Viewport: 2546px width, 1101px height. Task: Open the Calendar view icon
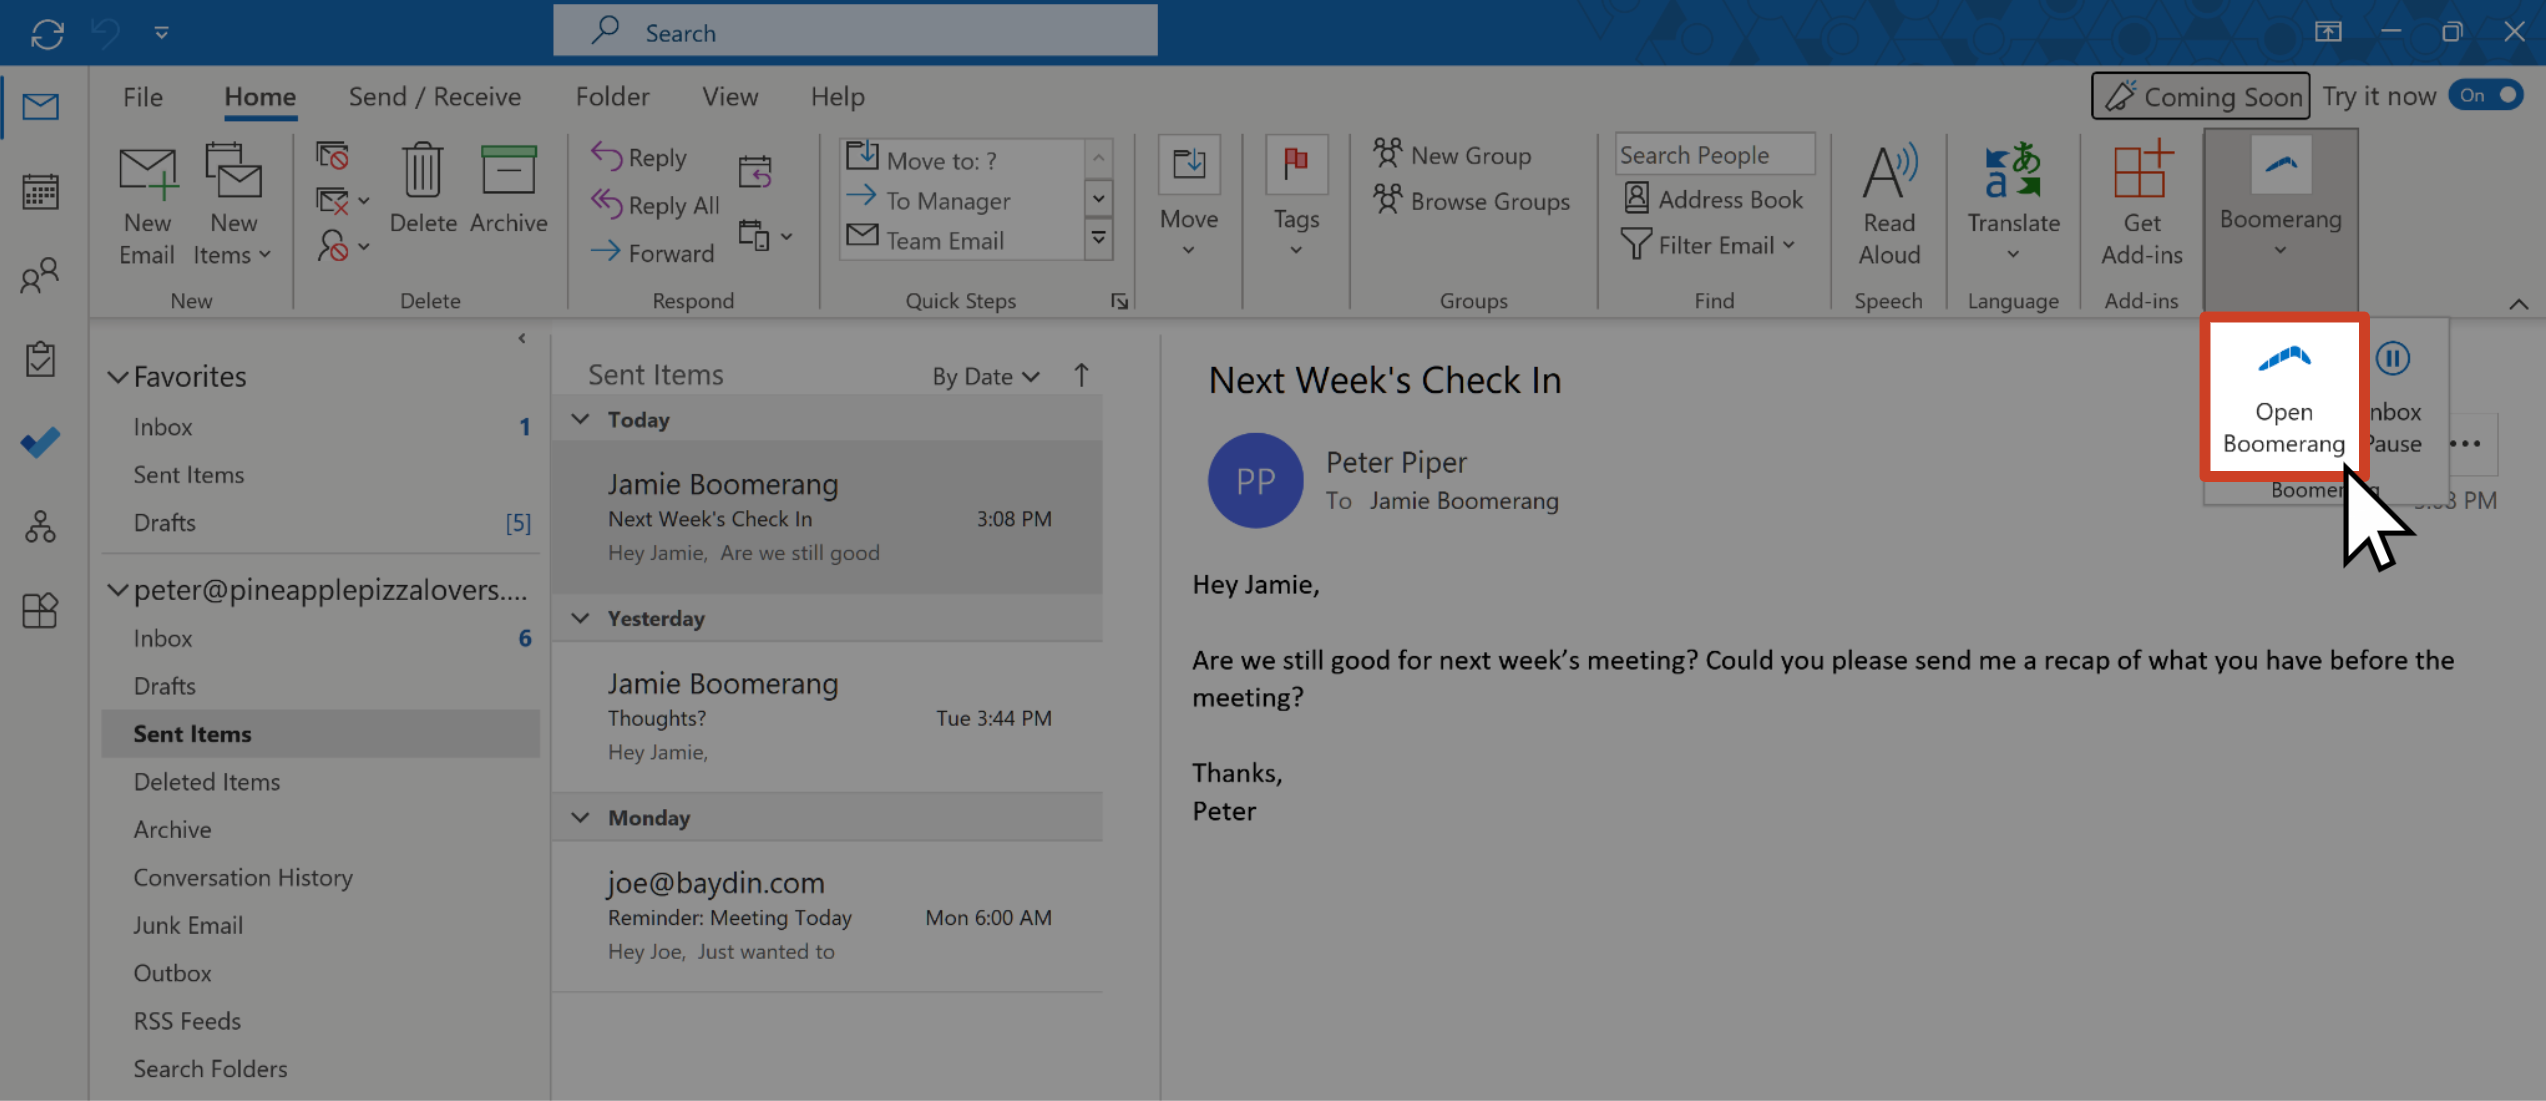[x=41, y=191]
